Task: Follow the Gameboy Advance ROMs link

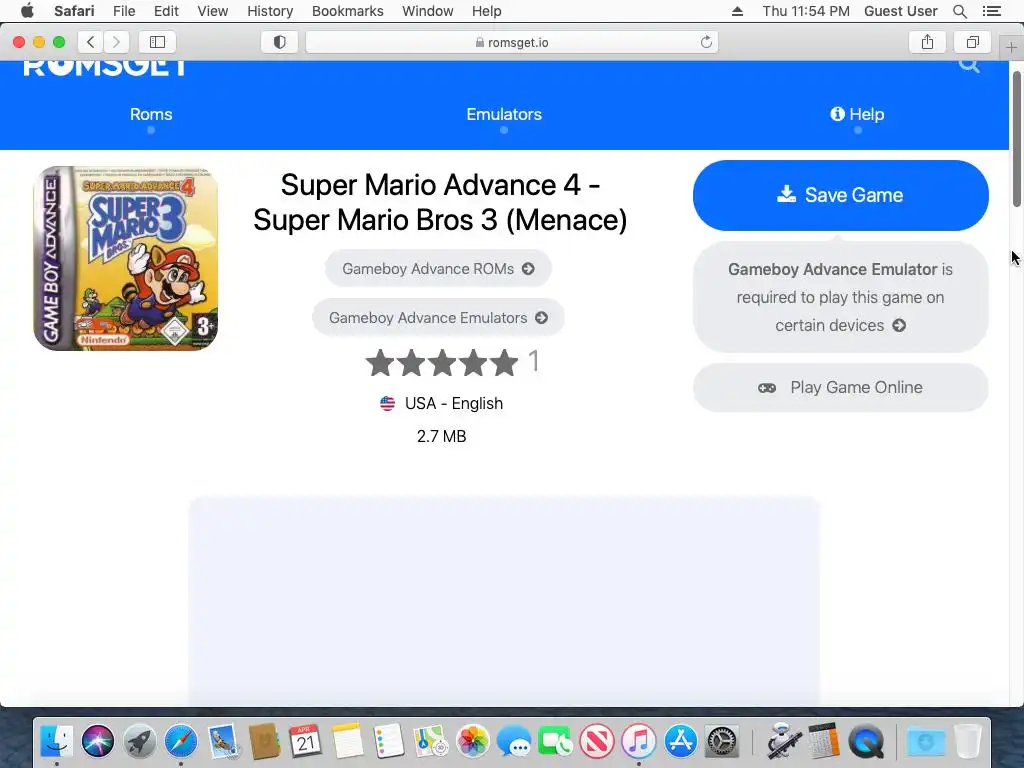Action: coord(438,268)
